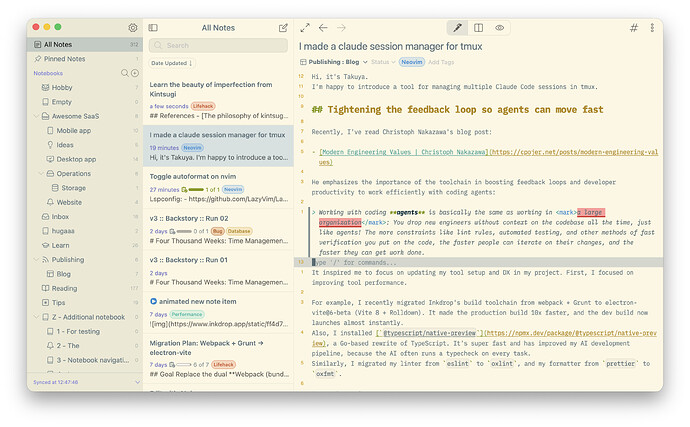Open tags via the hash icon
690x427 pixels.
click(634, 28)
